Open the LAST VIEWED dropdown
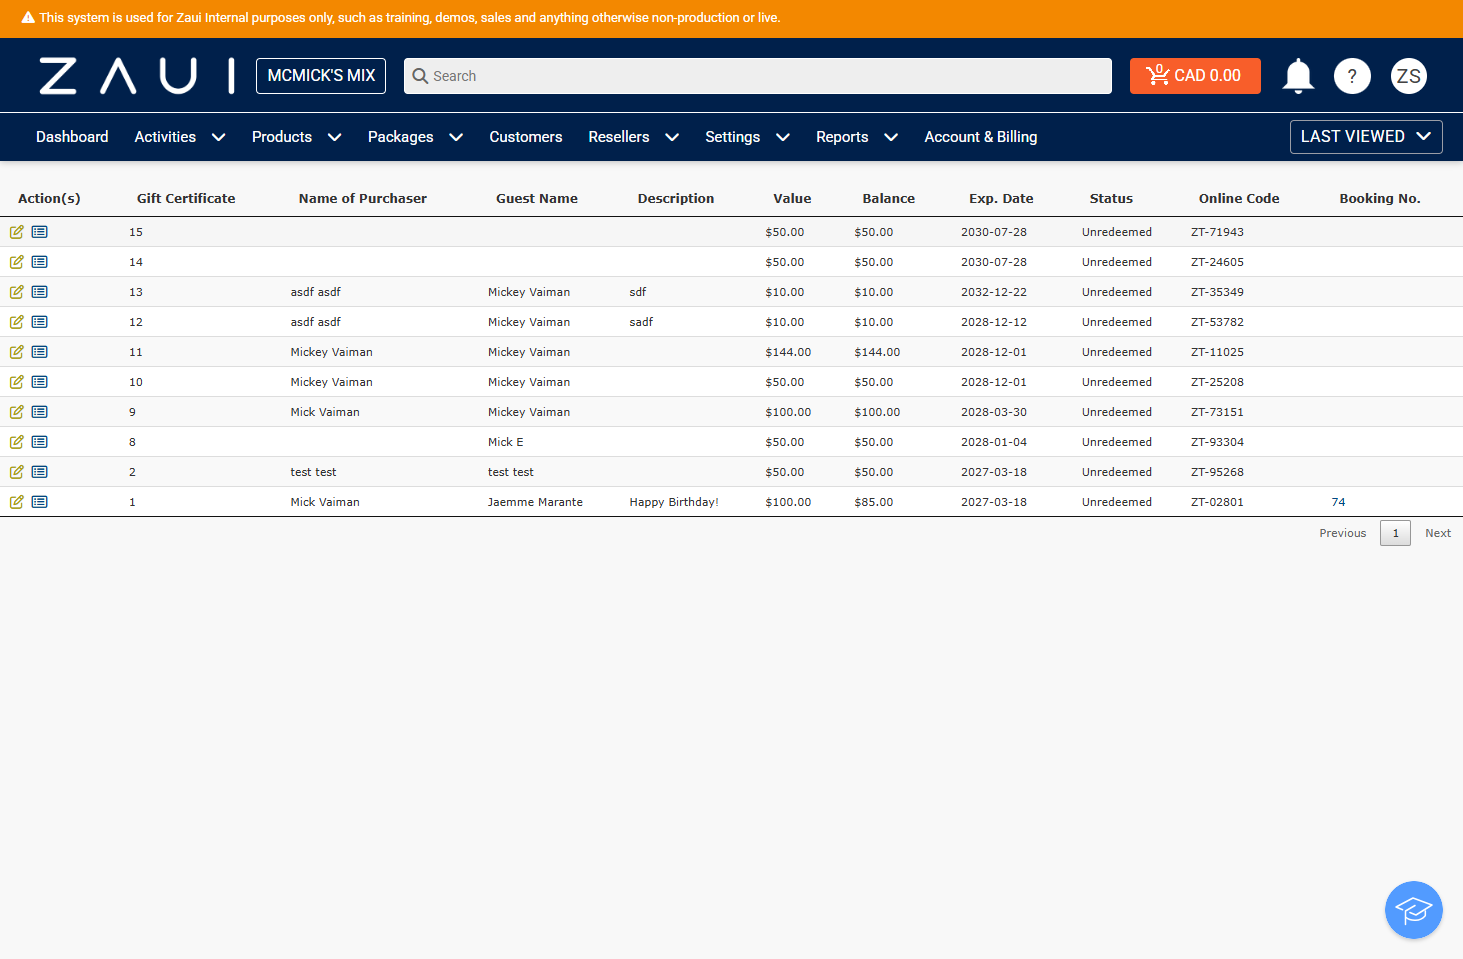The width and height of the screenshot is (1463, 959). pos(1366,137)
